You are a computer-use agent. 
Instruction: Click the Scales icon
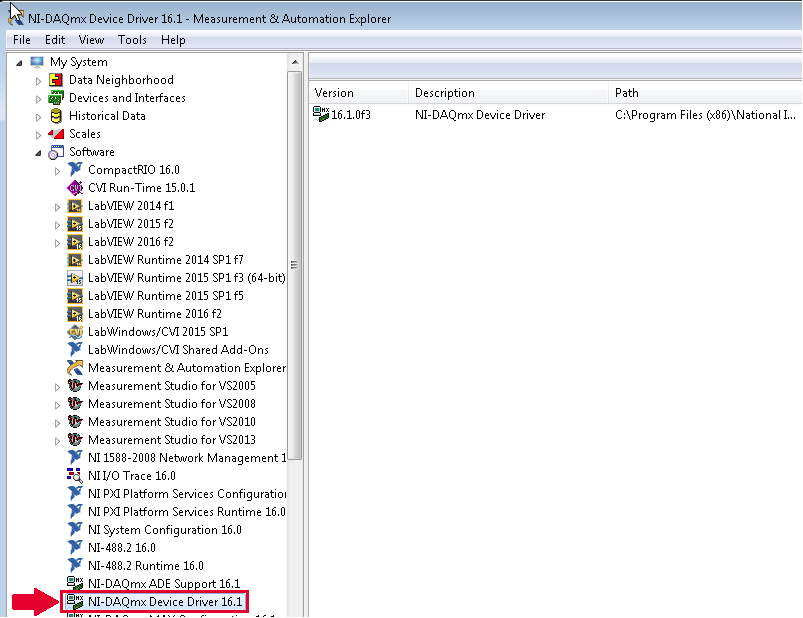56,134
